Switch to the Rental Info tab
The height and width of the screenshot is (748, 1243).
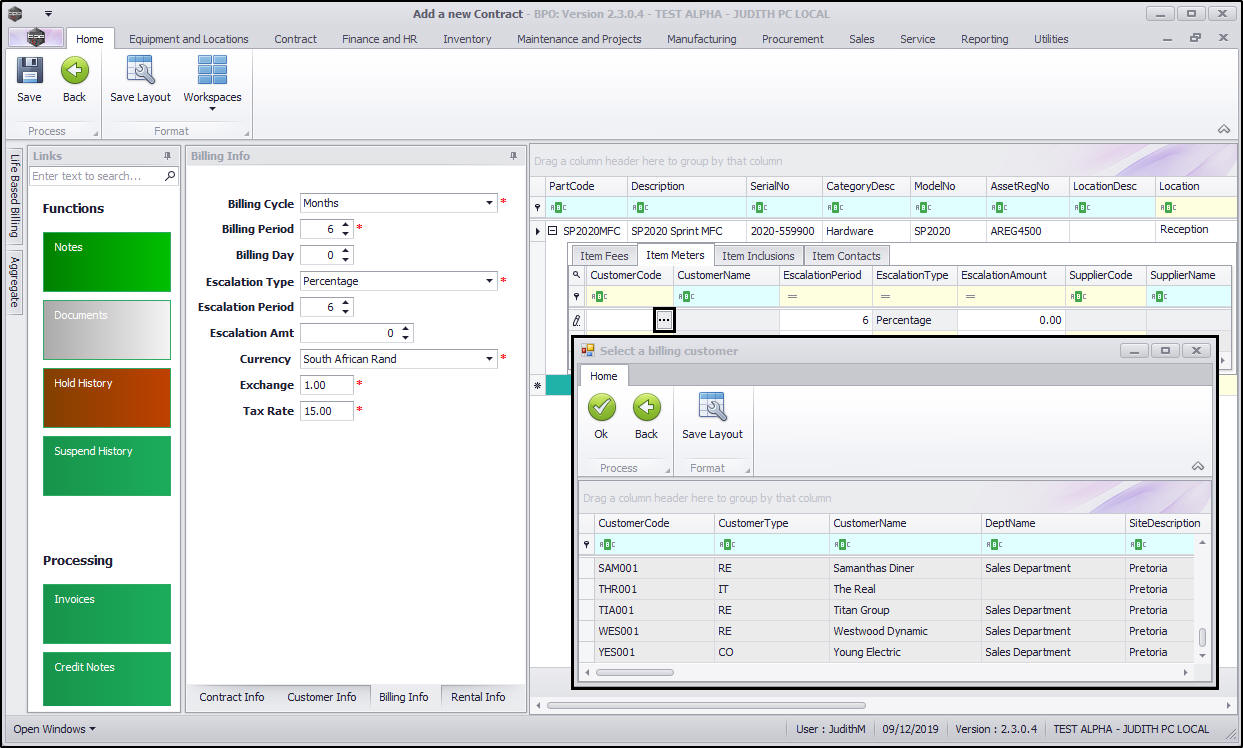(478, 697)
